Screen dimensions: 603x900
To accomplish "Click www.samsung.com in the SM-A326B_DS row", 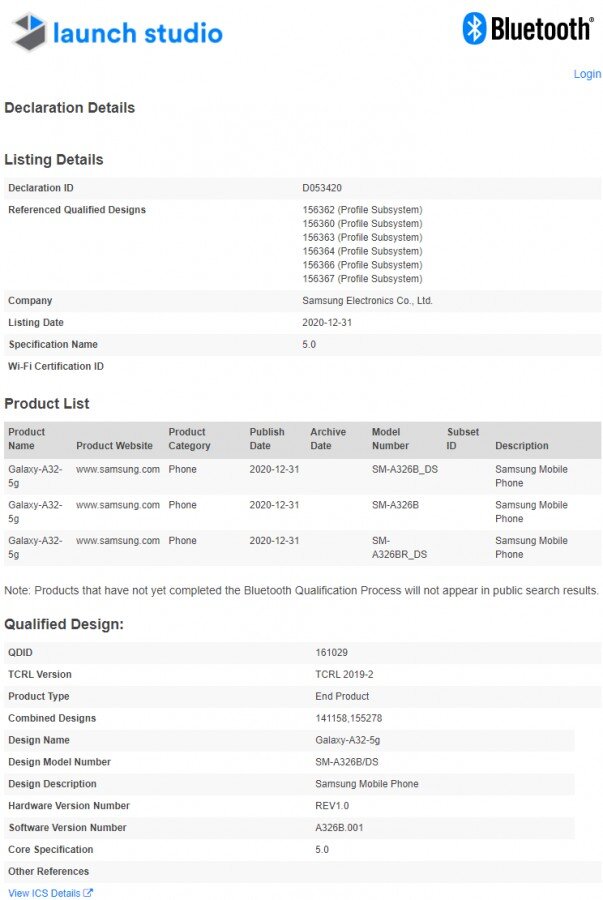I will click(118, 470).
